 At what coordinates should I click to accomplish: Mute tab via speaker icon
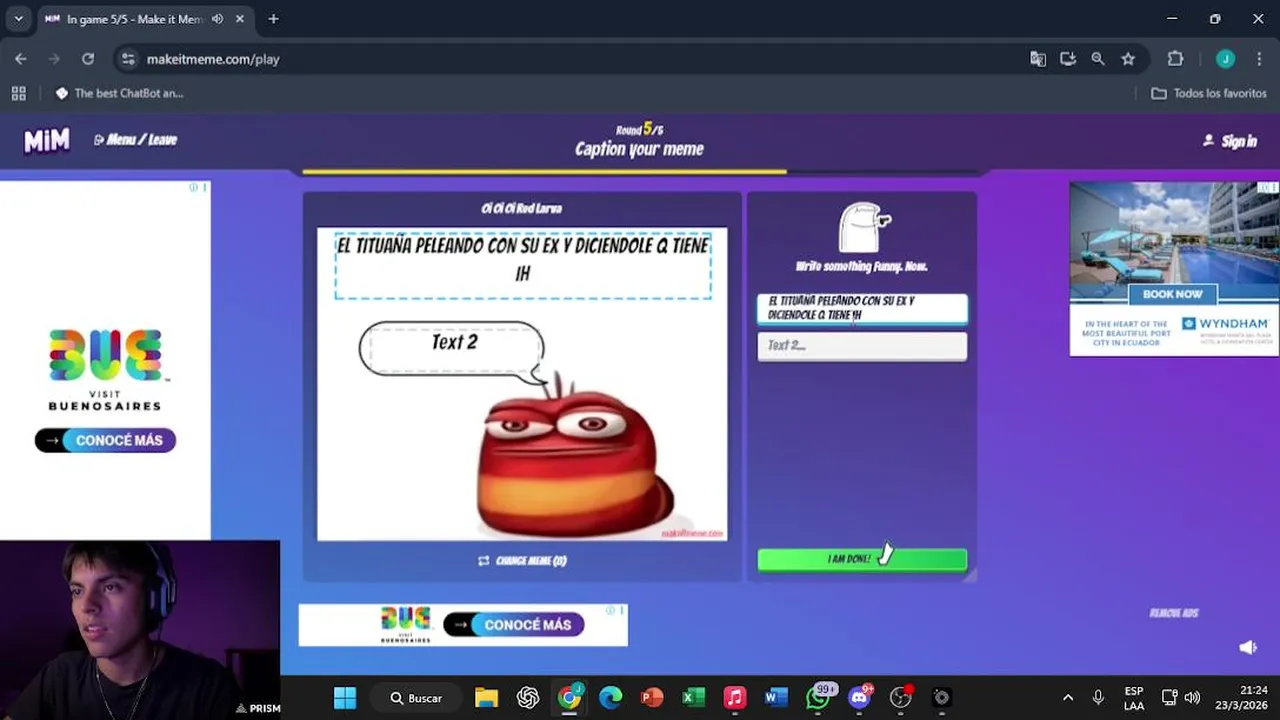(x=217, y=19)
